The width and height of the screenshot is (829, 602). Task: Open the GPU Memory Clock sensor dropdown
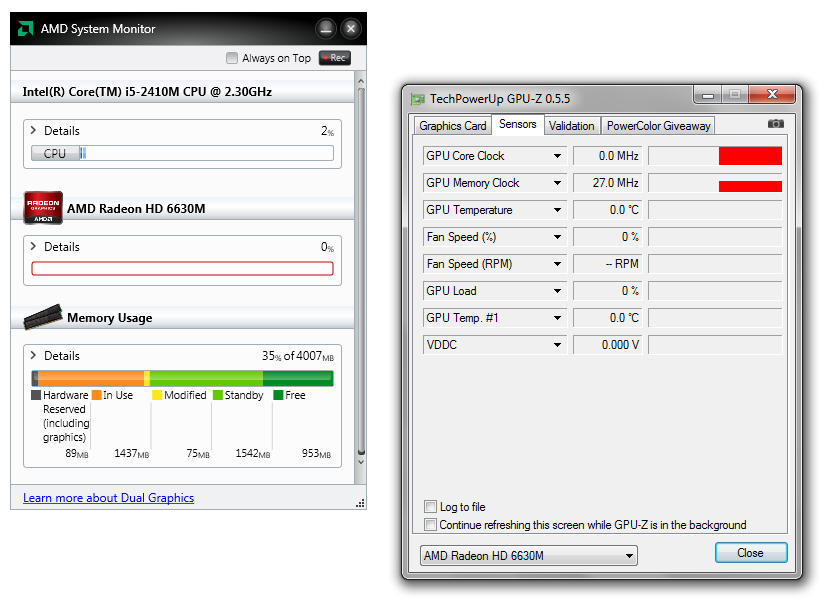[557, 183]
